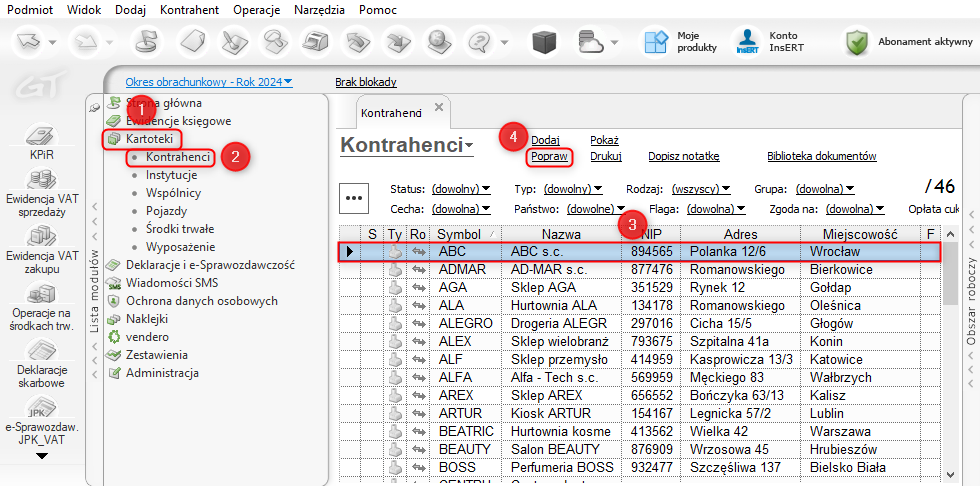This screenshot has height=486, width=980.
Task: Open the Narzędzia menu
Action: 320,8
